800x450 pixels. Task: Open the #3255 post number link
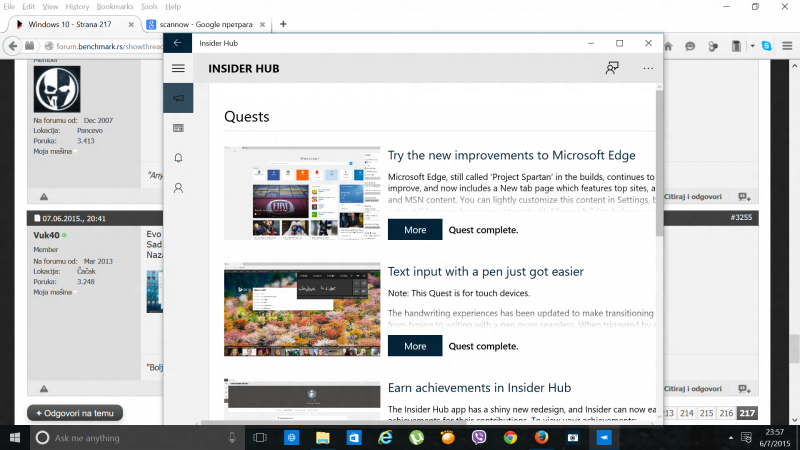[x=741, y=217]
